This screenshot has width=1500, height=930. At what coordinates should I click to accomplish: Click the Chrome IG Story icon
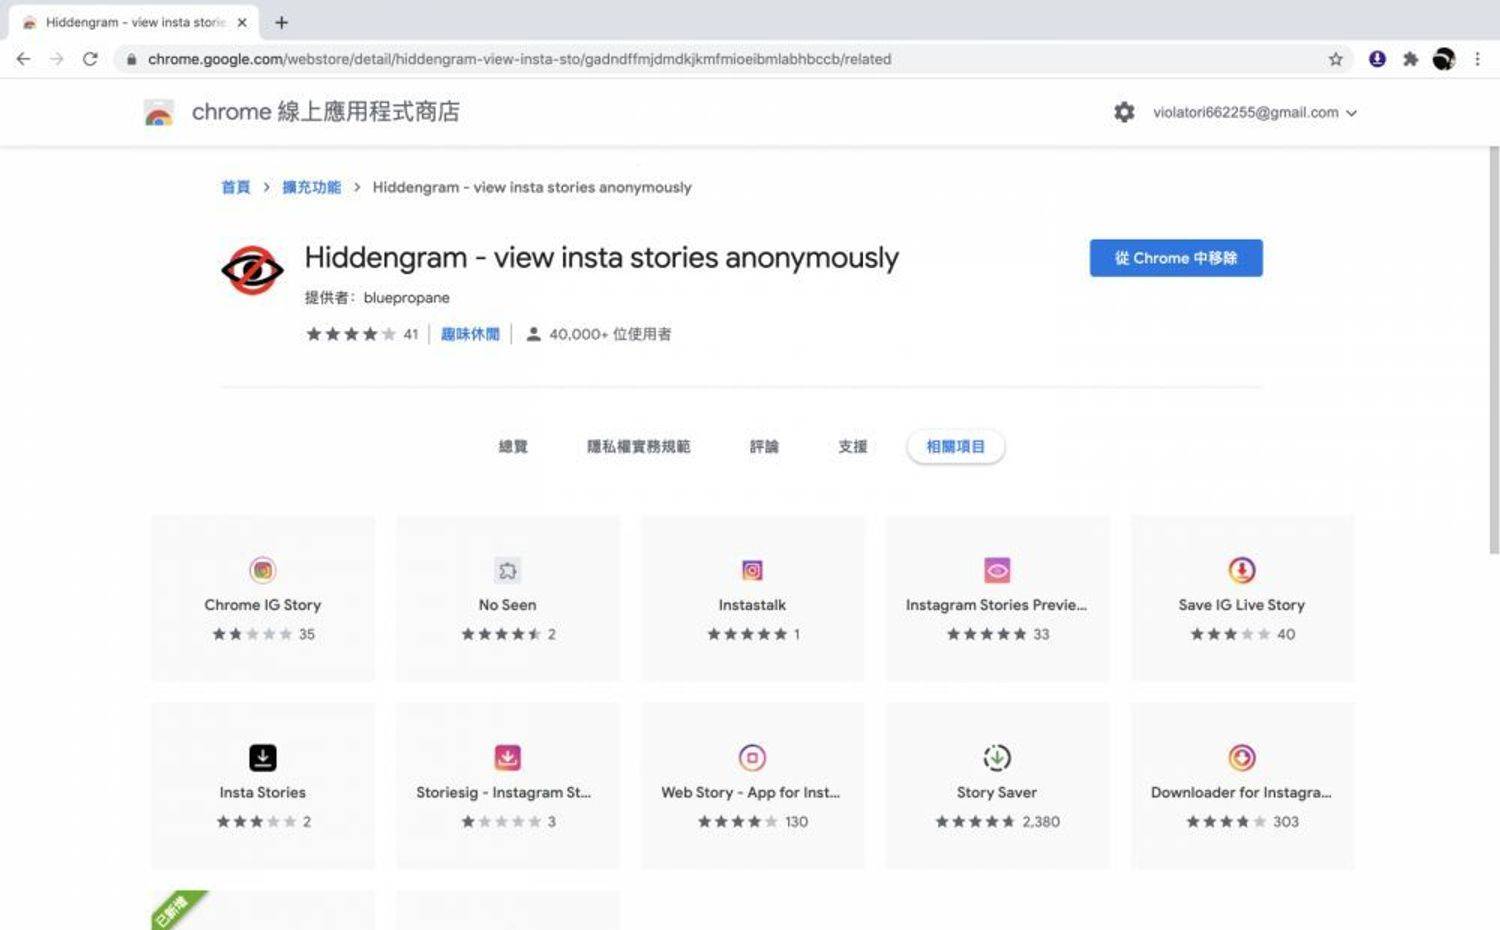tap(262, 570)
